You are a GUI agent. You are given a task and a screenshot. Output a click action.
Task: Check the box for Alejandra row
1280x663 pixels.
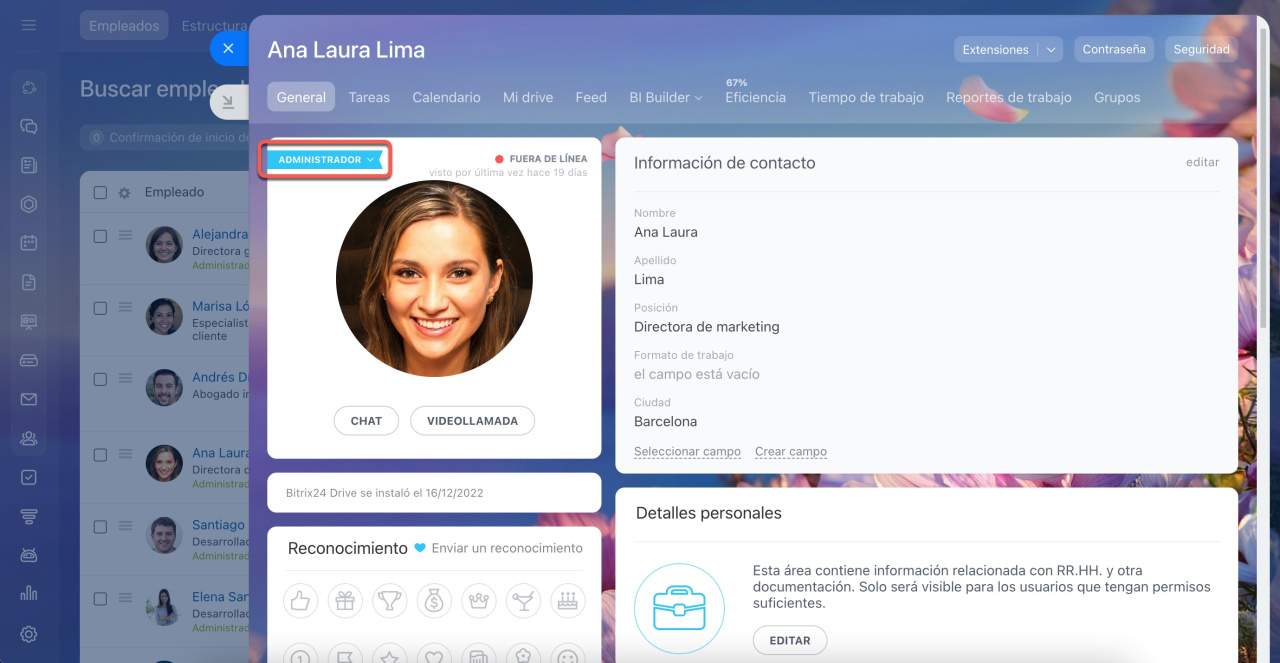coord(100,237)
